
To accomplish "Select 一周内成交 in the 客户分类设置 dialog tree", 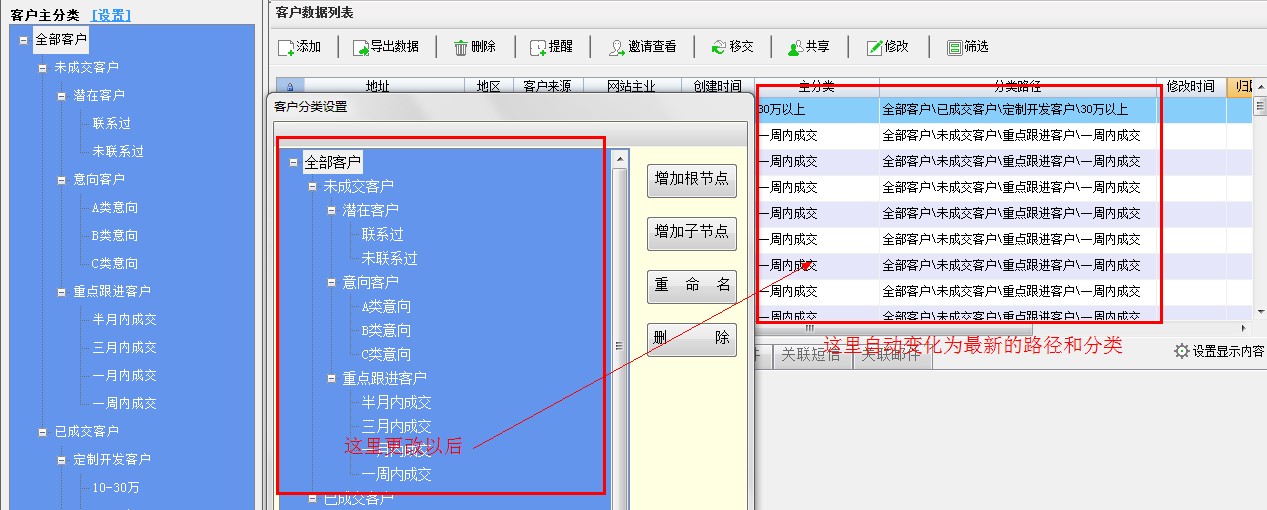I will [397, 474].
